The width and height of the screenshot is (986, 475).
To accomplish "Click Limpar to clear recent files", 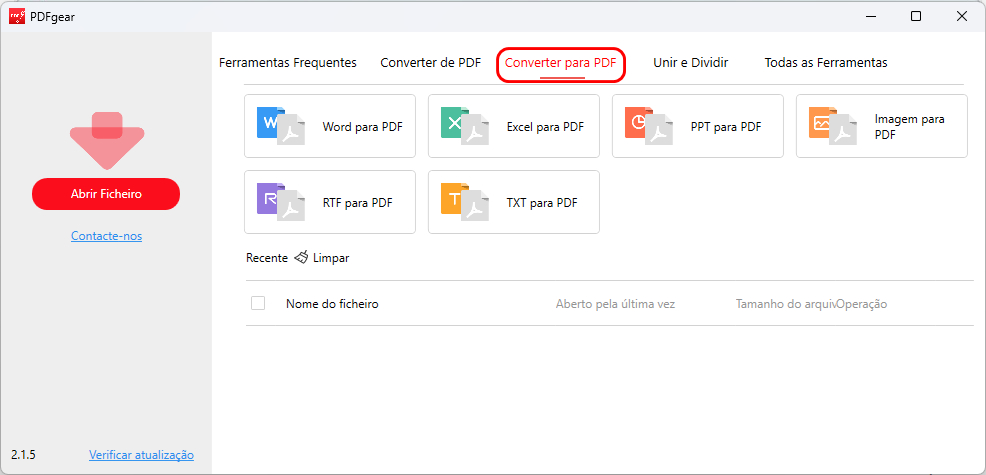I will pos(331,258).
